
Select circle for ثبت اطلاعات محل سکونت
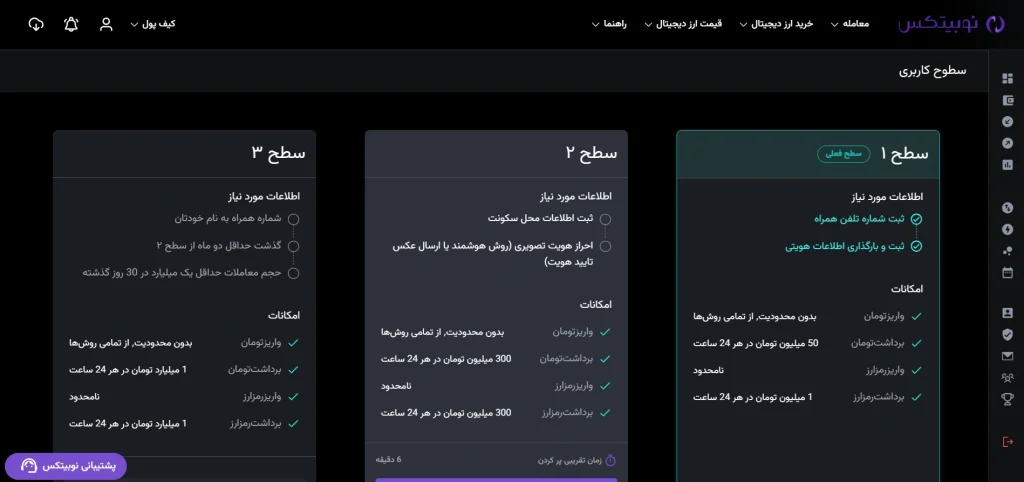click(x=605, y=219)
